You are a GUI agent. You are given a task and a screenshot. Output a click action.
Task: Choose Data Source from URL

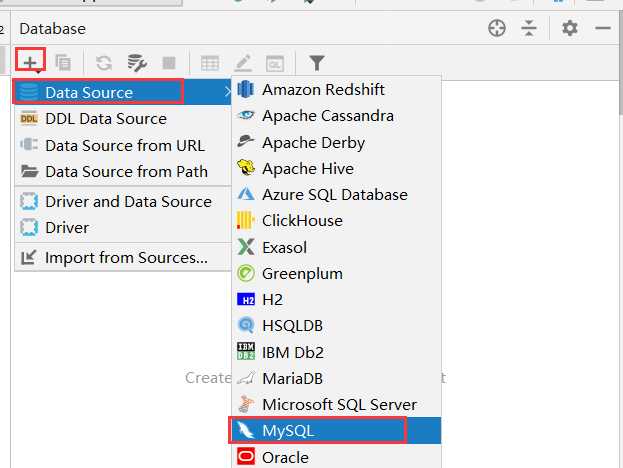123,145
